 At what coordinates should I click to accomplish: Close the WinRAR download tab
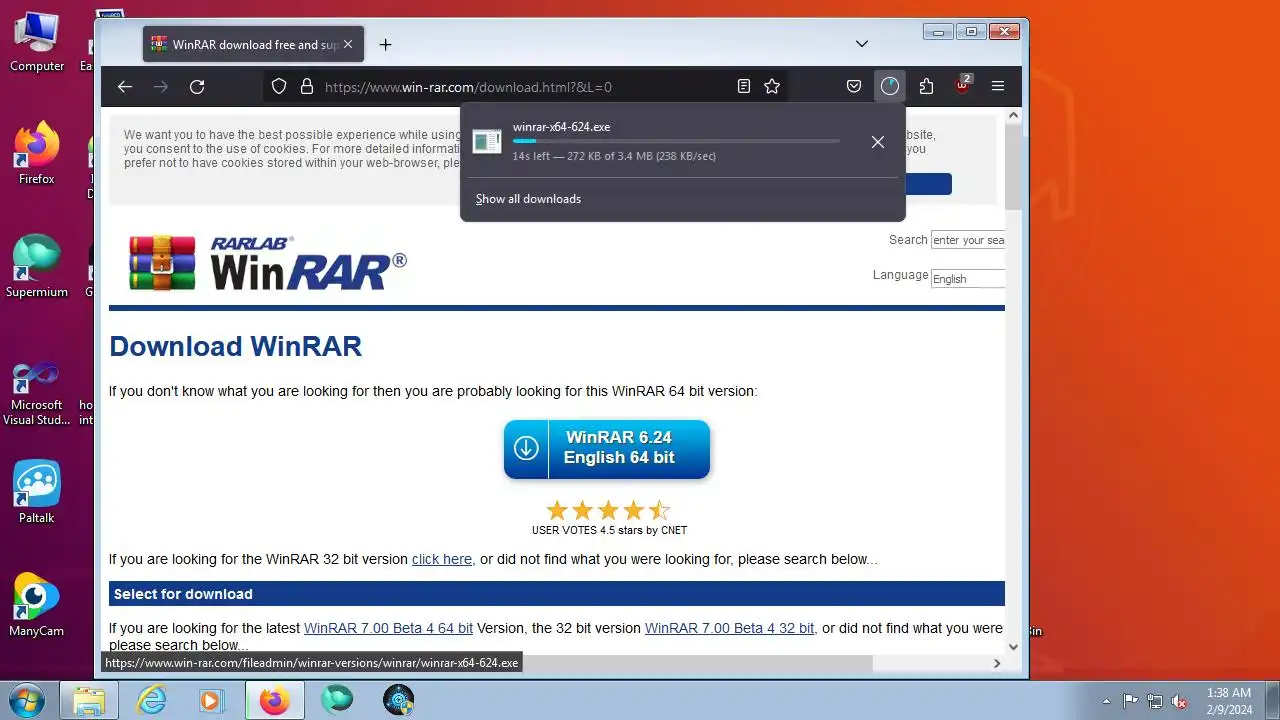pyautogui.click(x=348, y=44)
